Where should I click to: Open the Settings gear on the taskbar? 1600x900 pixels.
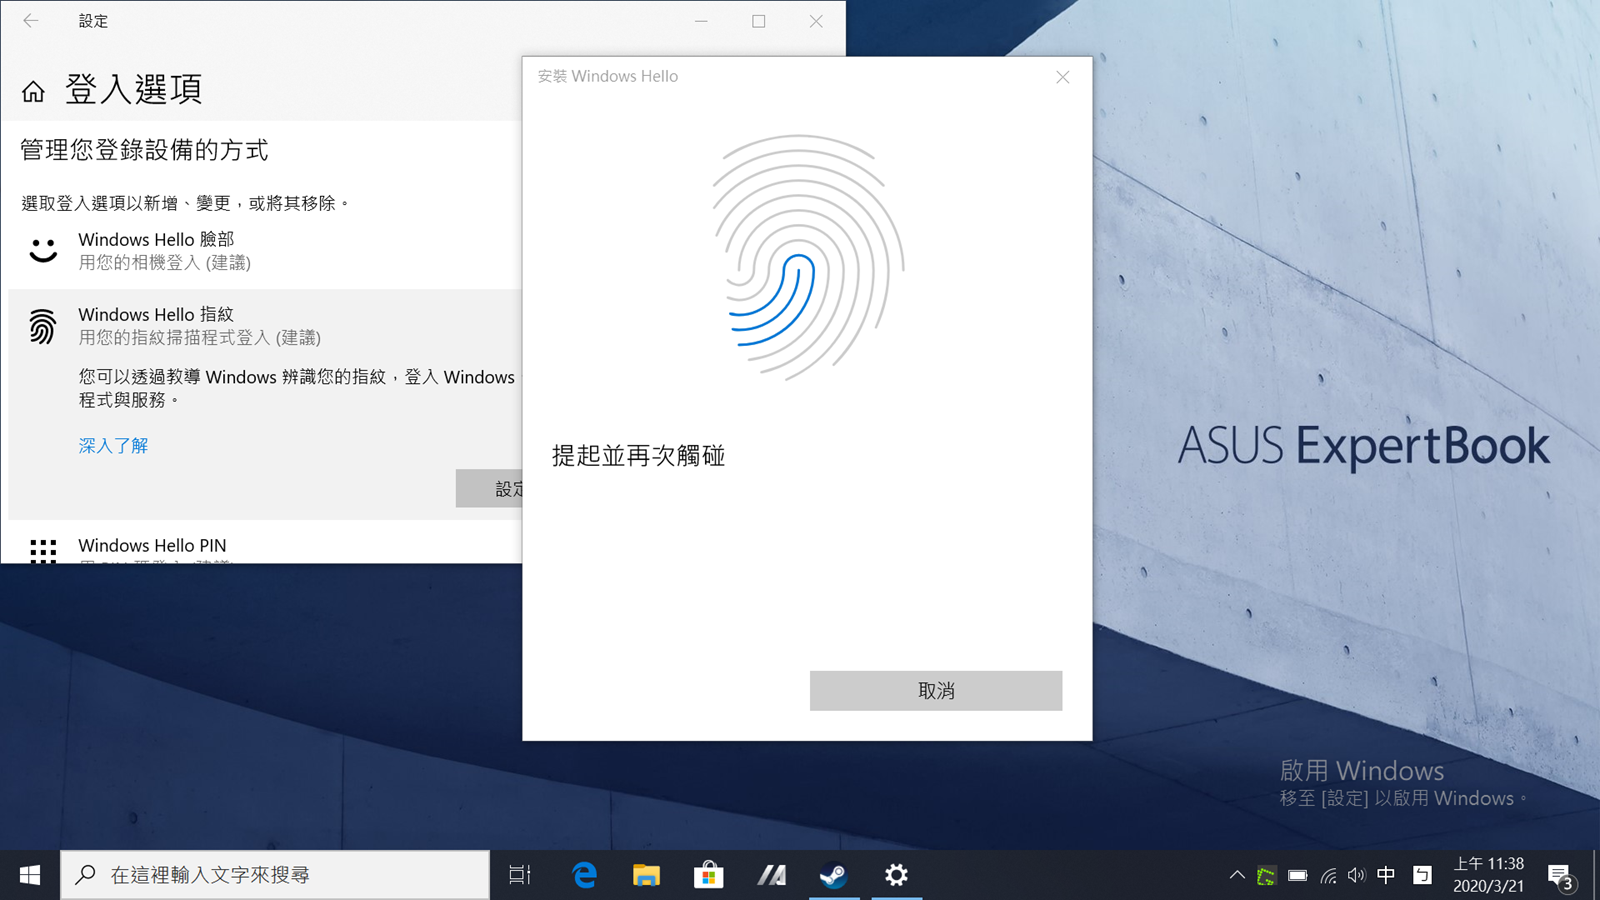pyautogui.click(x=896, y=874)
